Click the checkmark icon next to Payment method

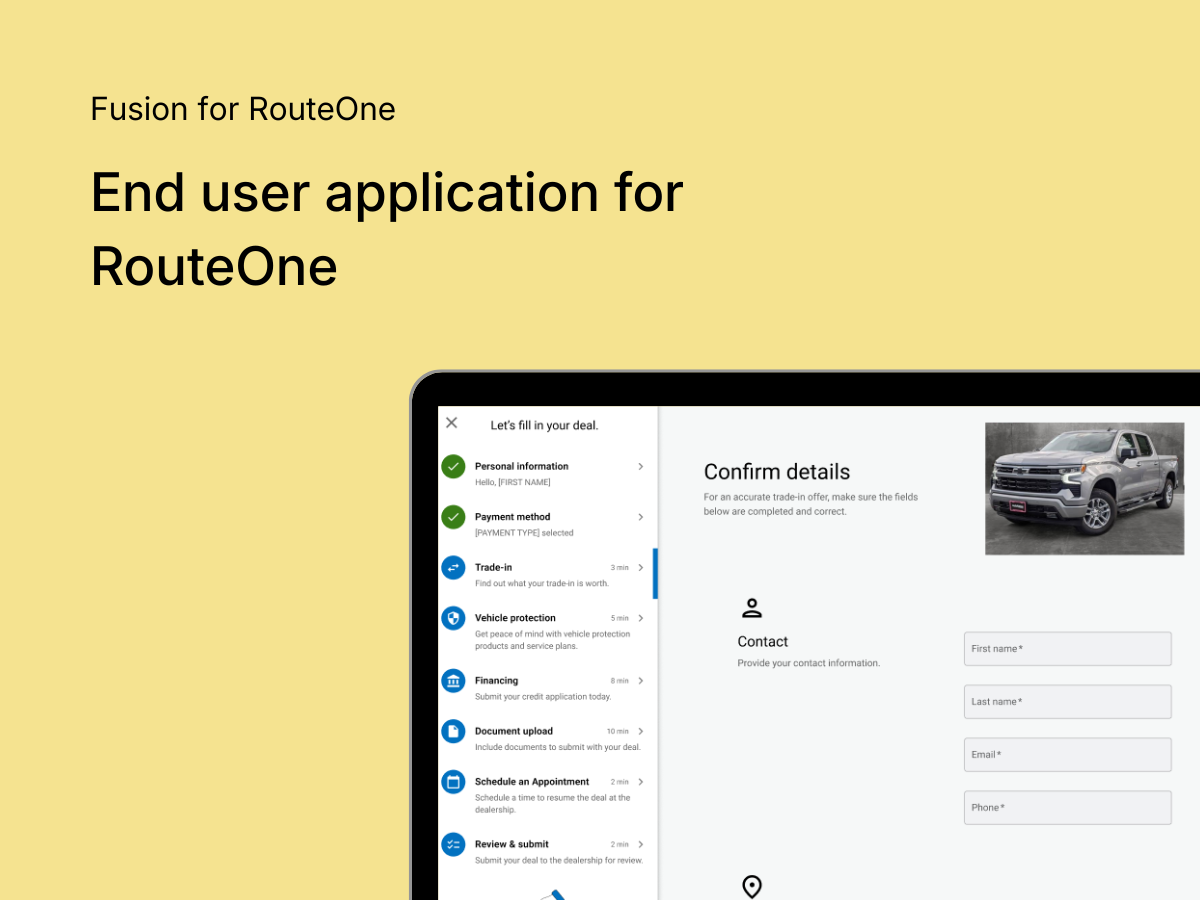453,517
